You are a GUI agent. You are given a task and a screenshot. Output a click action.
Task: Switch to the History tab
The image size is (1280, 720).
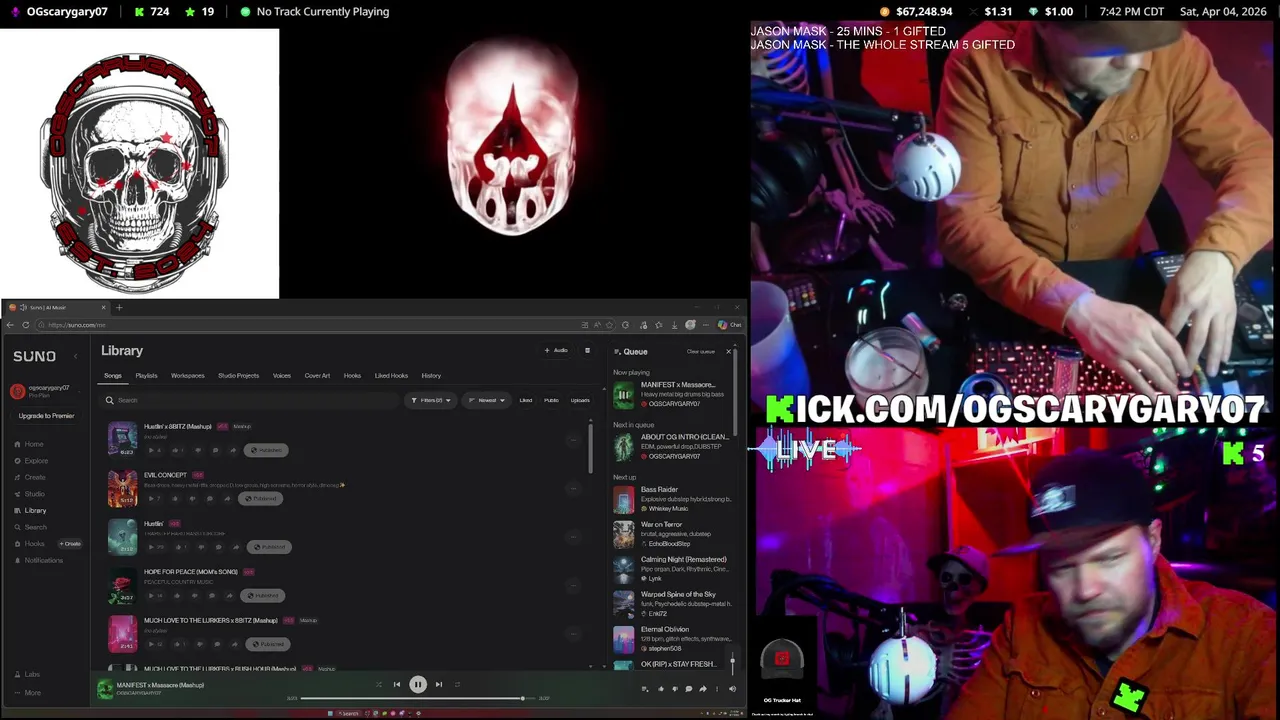(431, 375)
